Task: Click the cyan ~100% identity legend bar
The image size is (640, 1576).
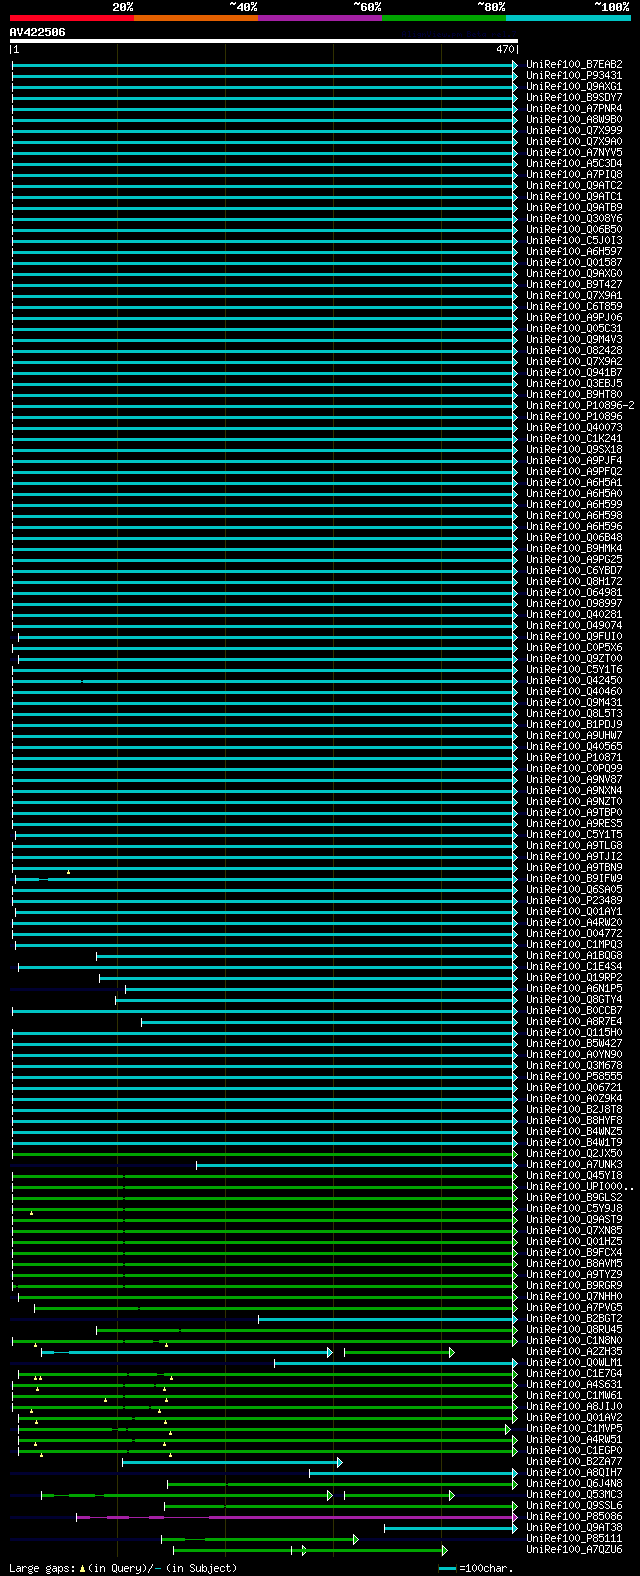Action: 568,18
